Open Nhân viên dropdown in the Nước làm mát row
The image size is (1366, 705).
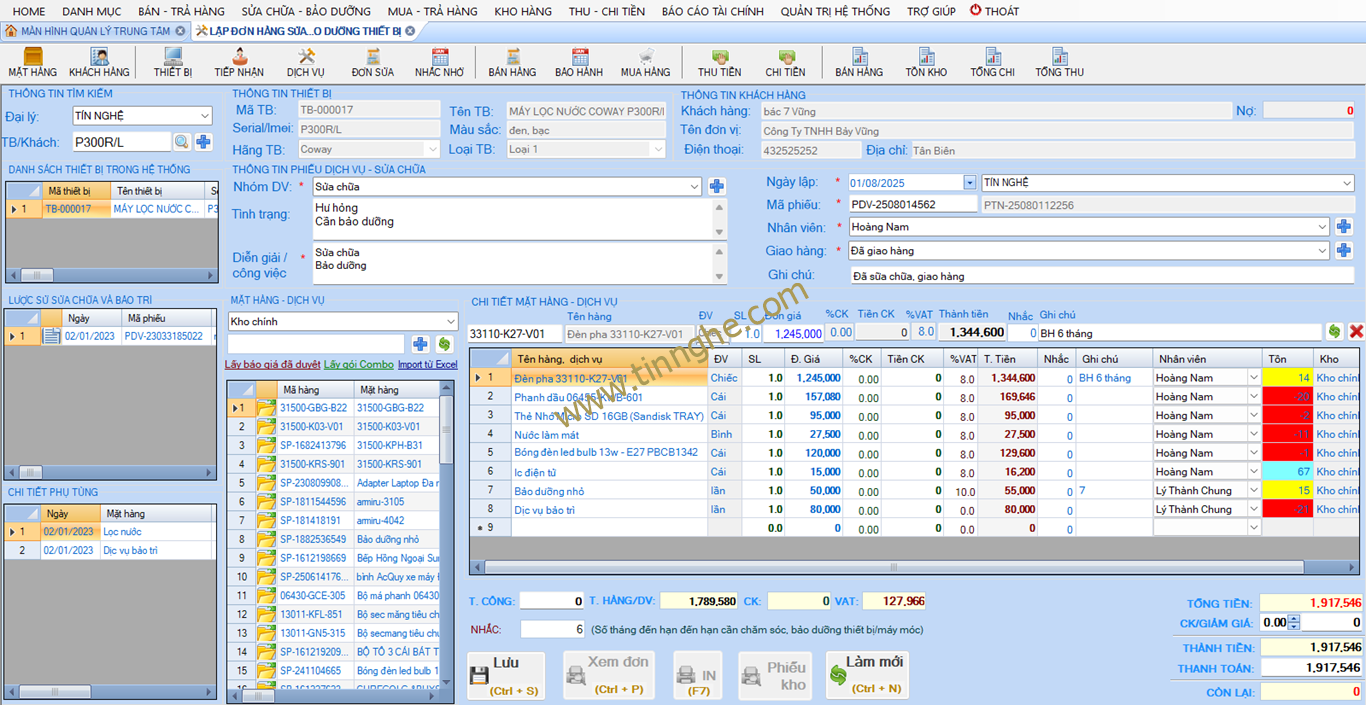(x=1254, y=434)
